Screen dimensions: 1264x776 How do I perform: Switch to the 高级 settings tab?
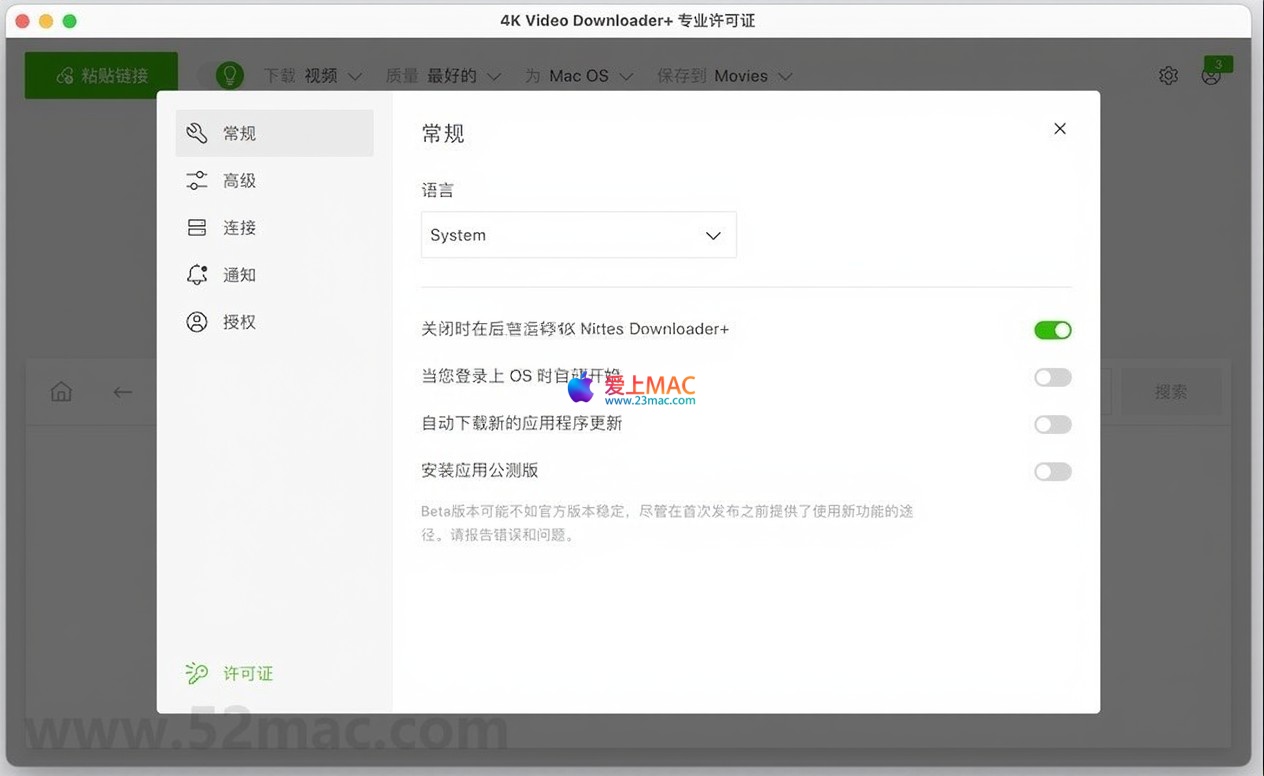coord(240,181)
